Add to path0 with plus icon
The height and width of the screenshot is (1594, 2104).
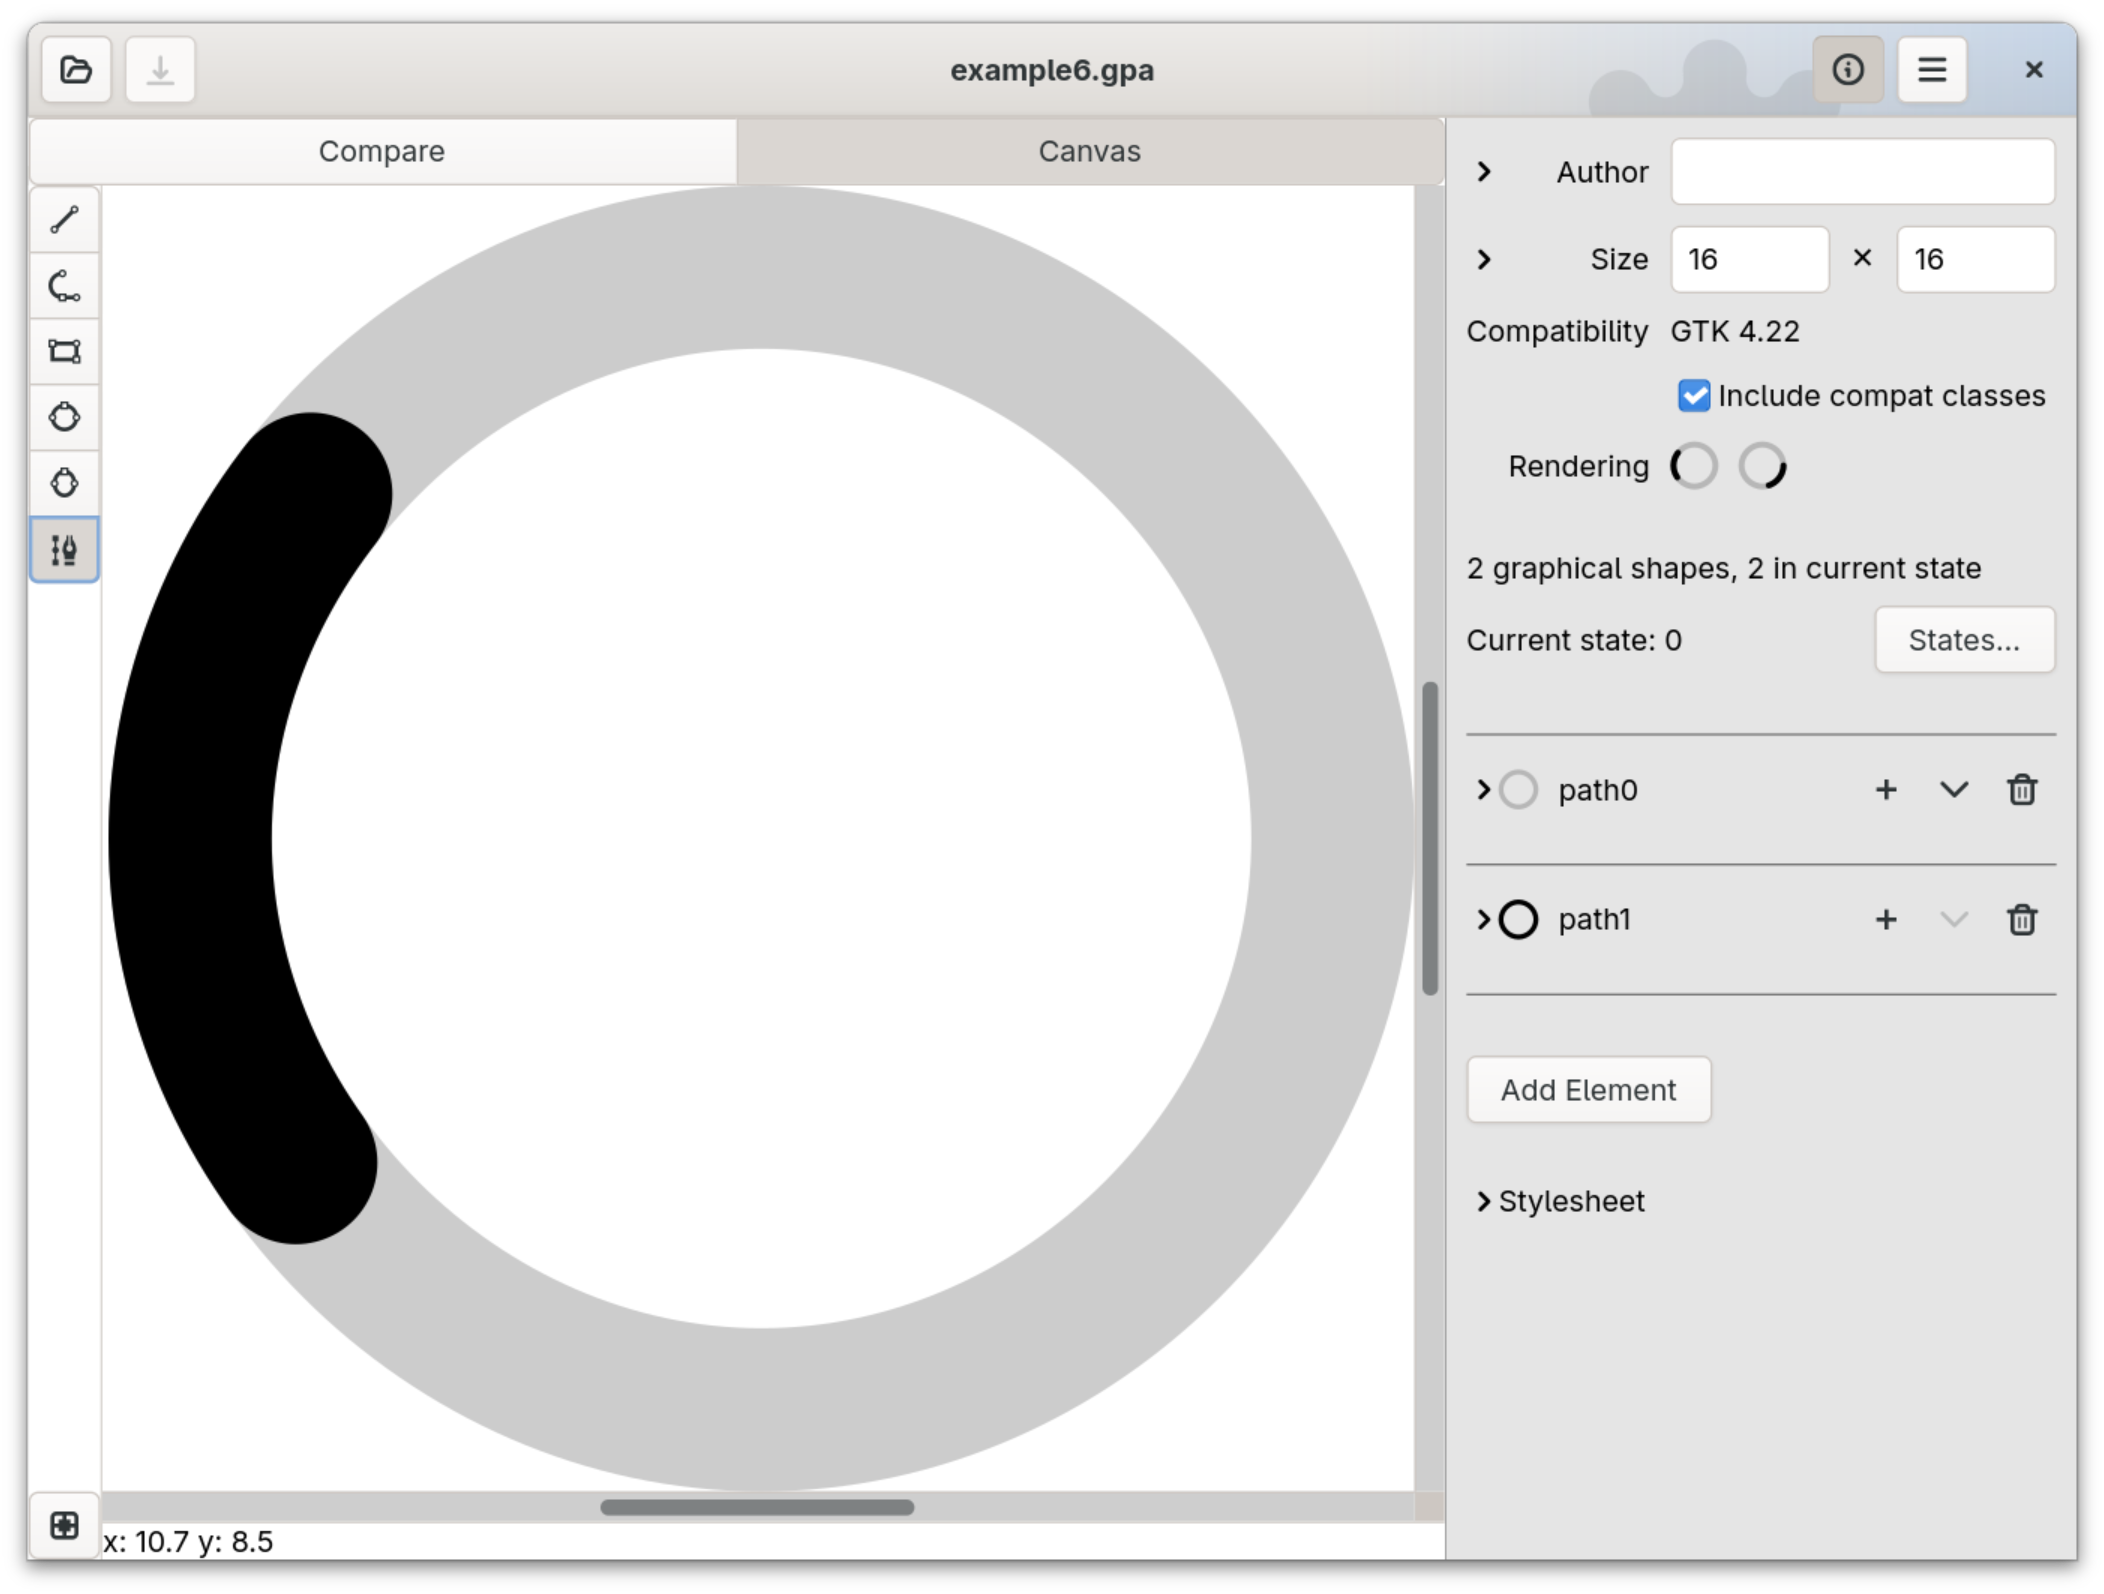click(x=1885, y=790)
